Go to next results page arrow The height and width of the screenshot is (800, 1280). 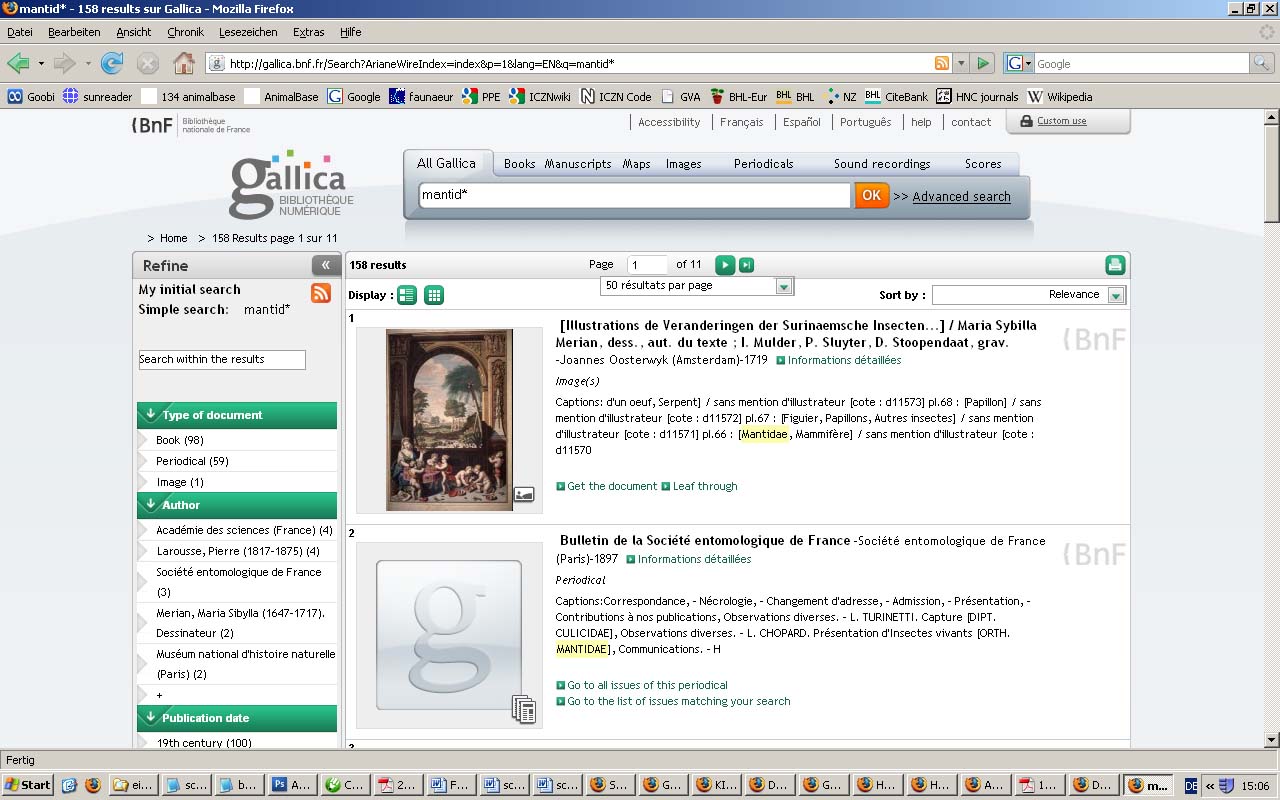(725, 265)
